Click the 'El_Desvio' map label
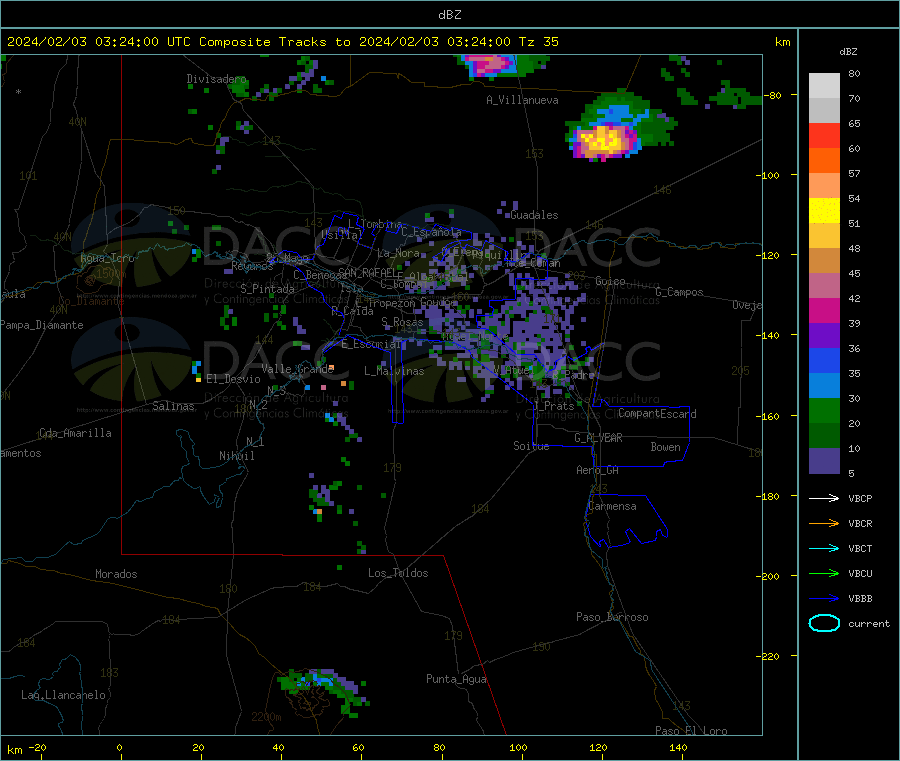The width and height of the screenshot is (900, 761). pyautogui.click(x=233, y=379)
